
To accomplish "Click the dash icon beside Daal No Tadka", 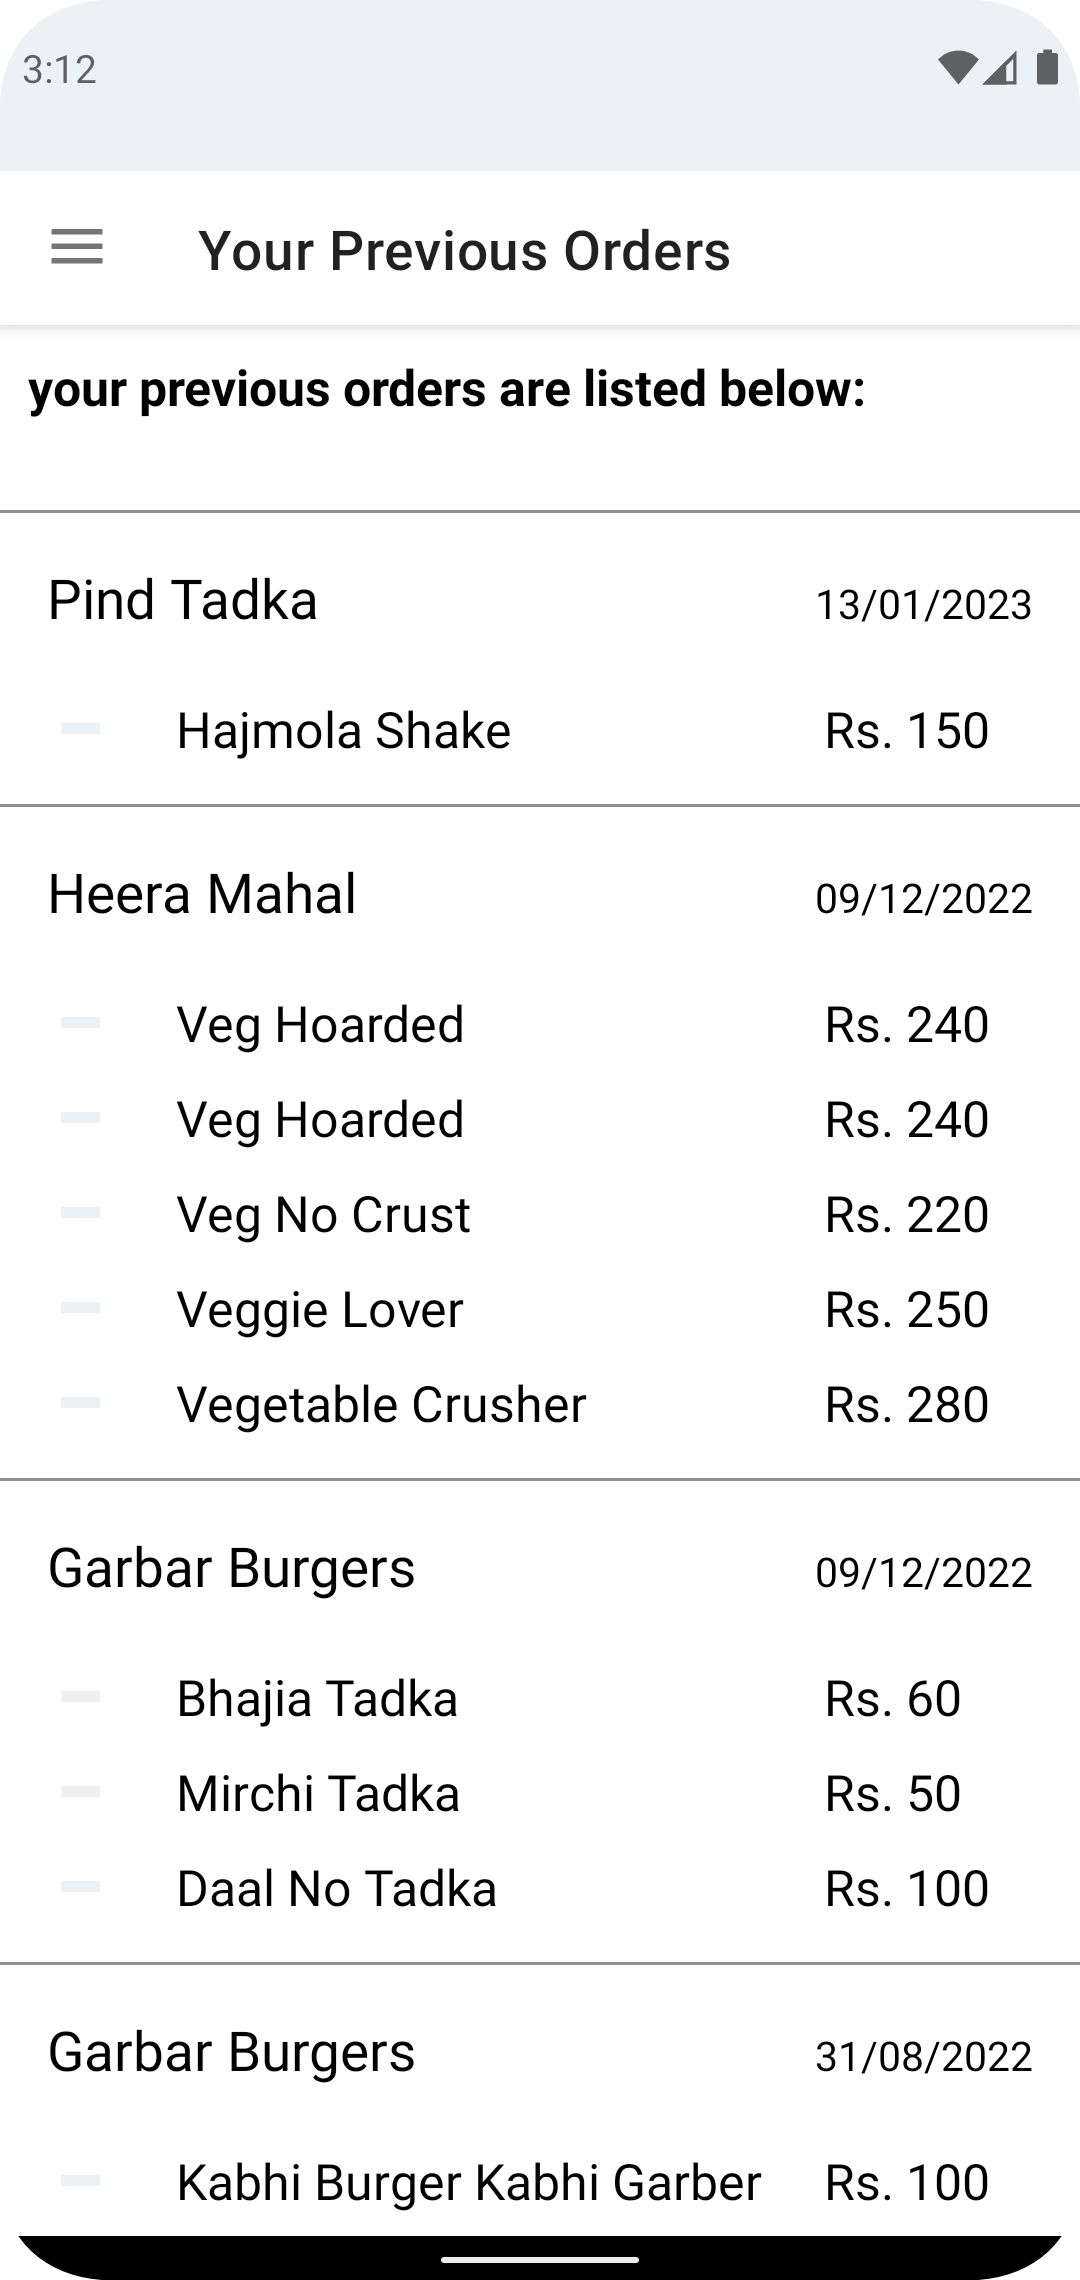I will point(80,1887).
